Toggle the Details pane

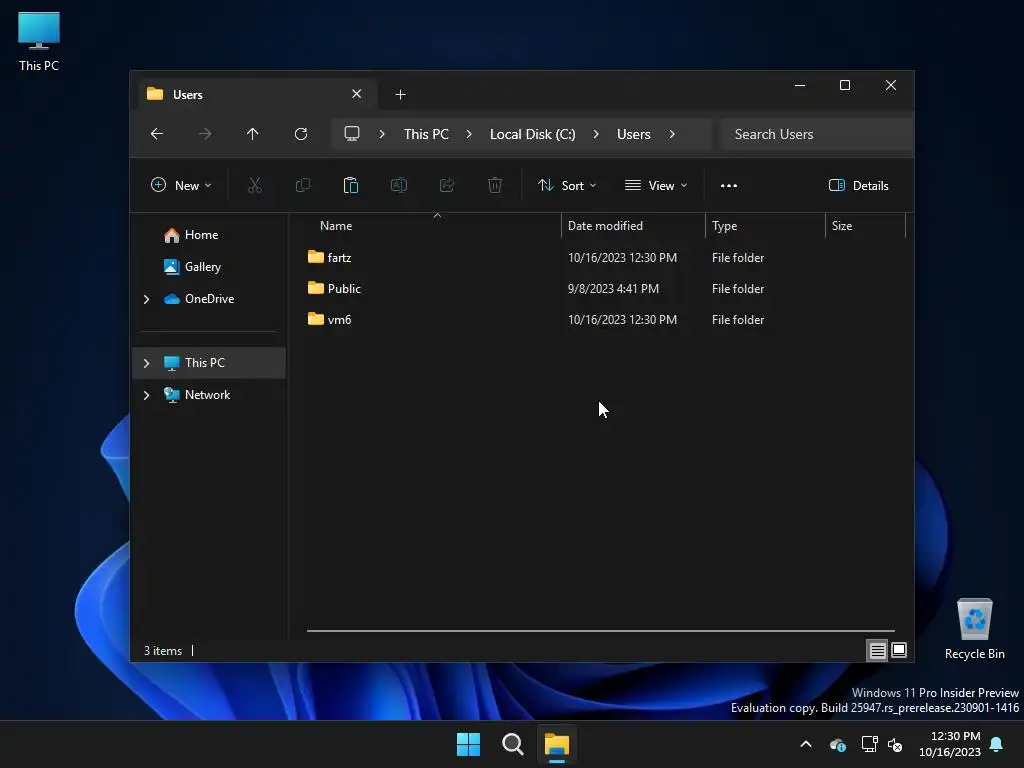(x=858, y=185)
